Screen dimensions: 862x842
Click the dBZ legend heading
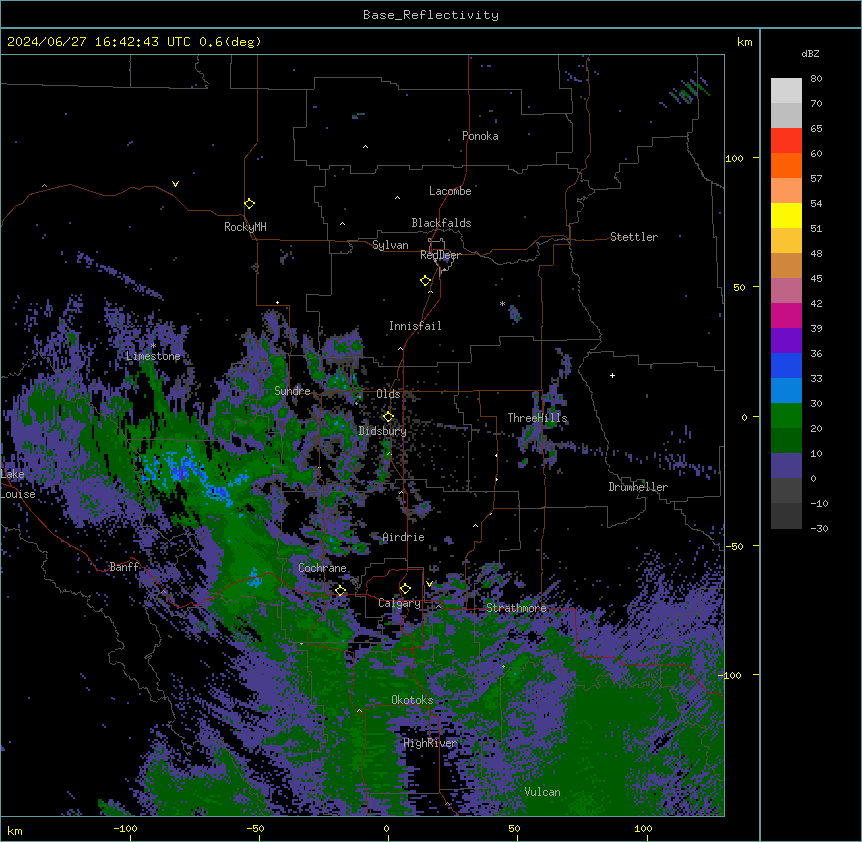click(x=810, y=53)
